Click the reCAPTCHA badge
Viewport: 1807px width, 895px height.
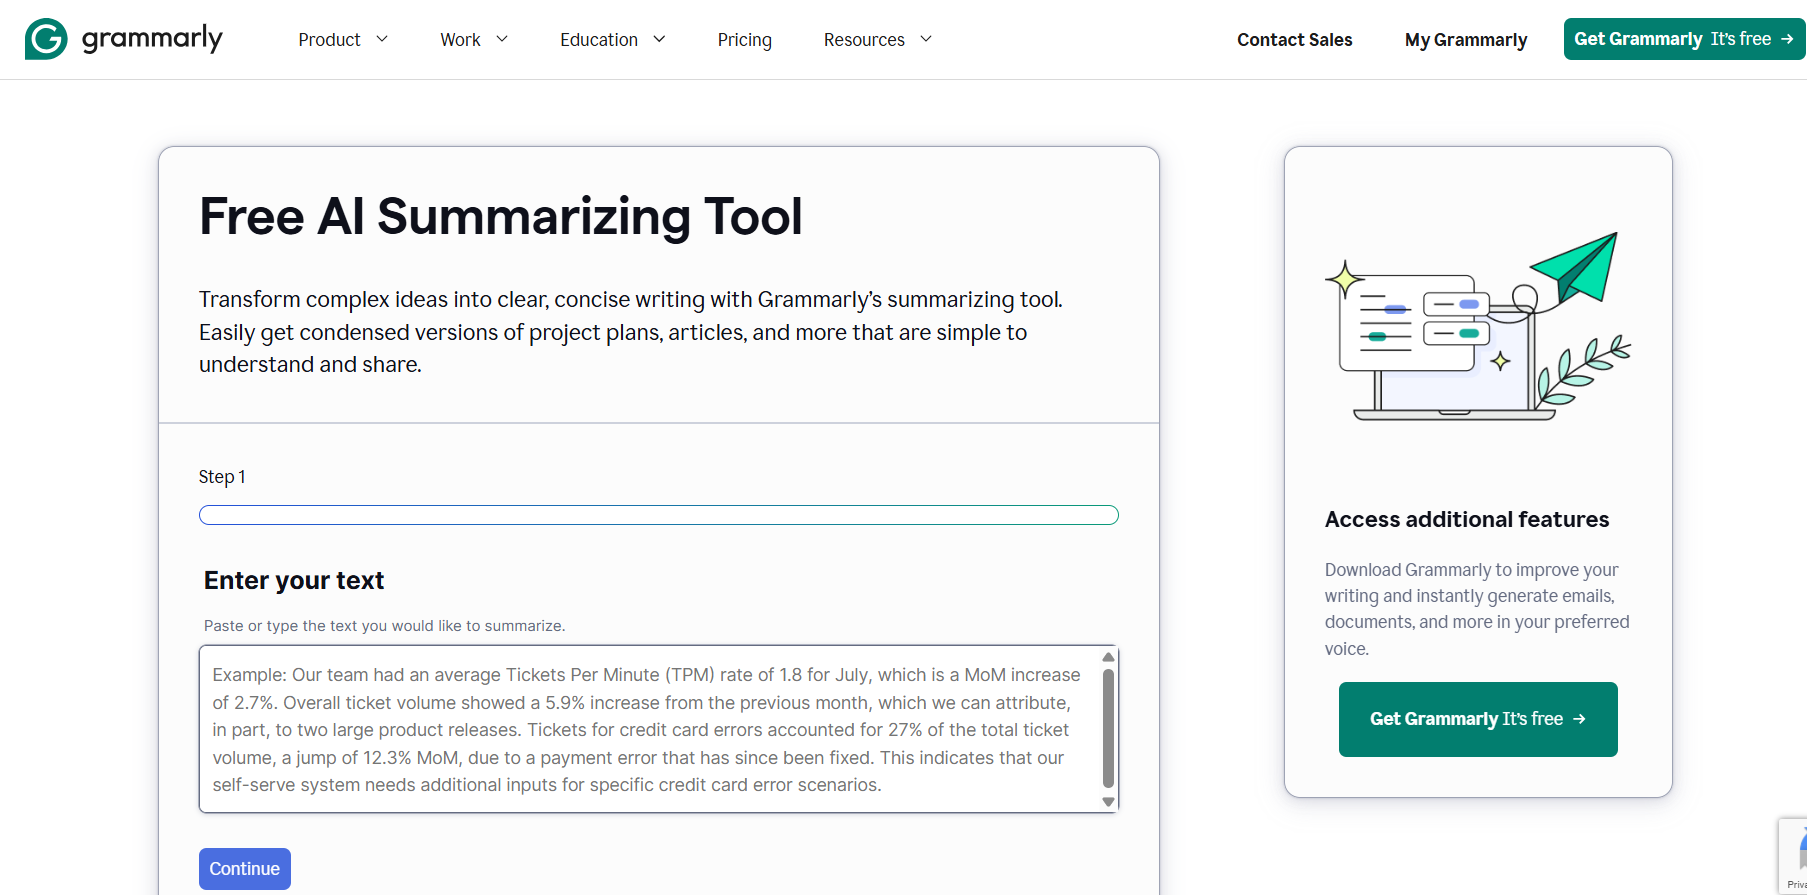click(1793, 856)
